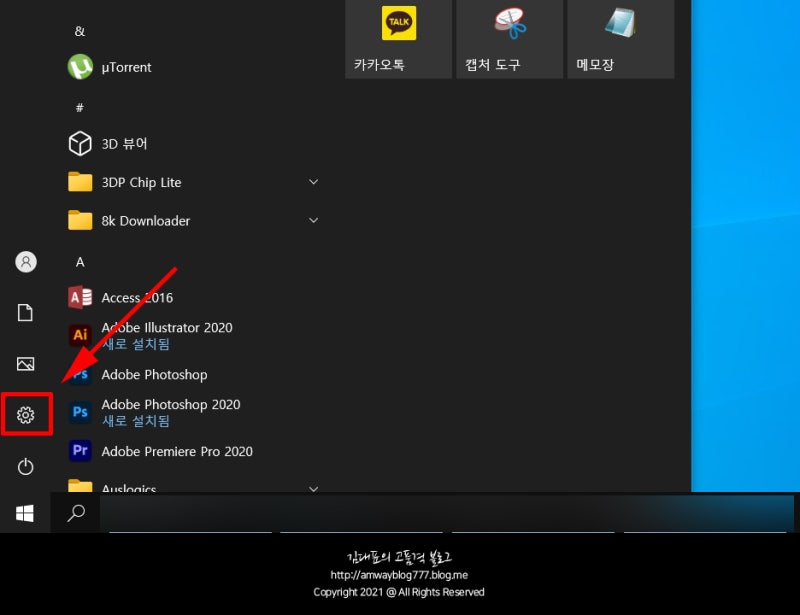The width and height of the screenshot is (800, 615).
Task: Open the Pictures folder sidebar icon
Action: tap(26, 363)
